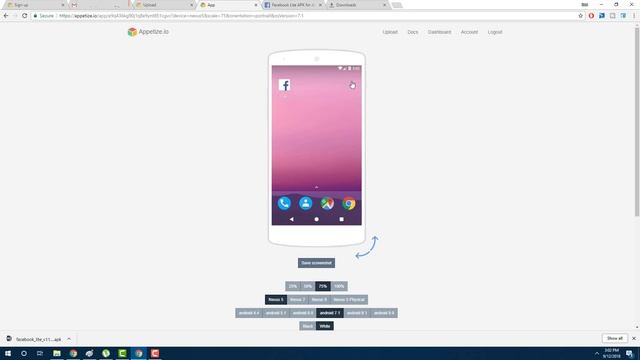This screenshot has height=360, width=640.
Task: Open the Windows Start button
Action: coord(8,353)
